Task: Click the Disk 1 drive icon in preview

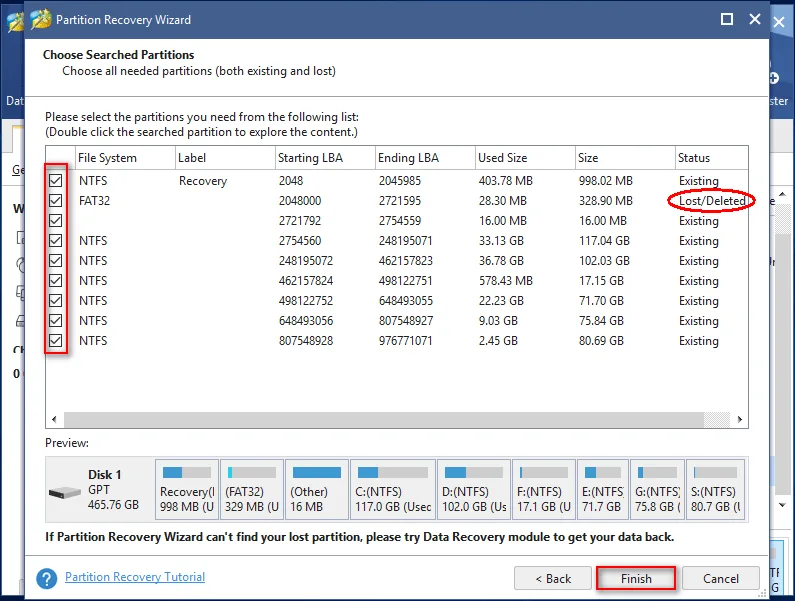Action: click(64, 492)
